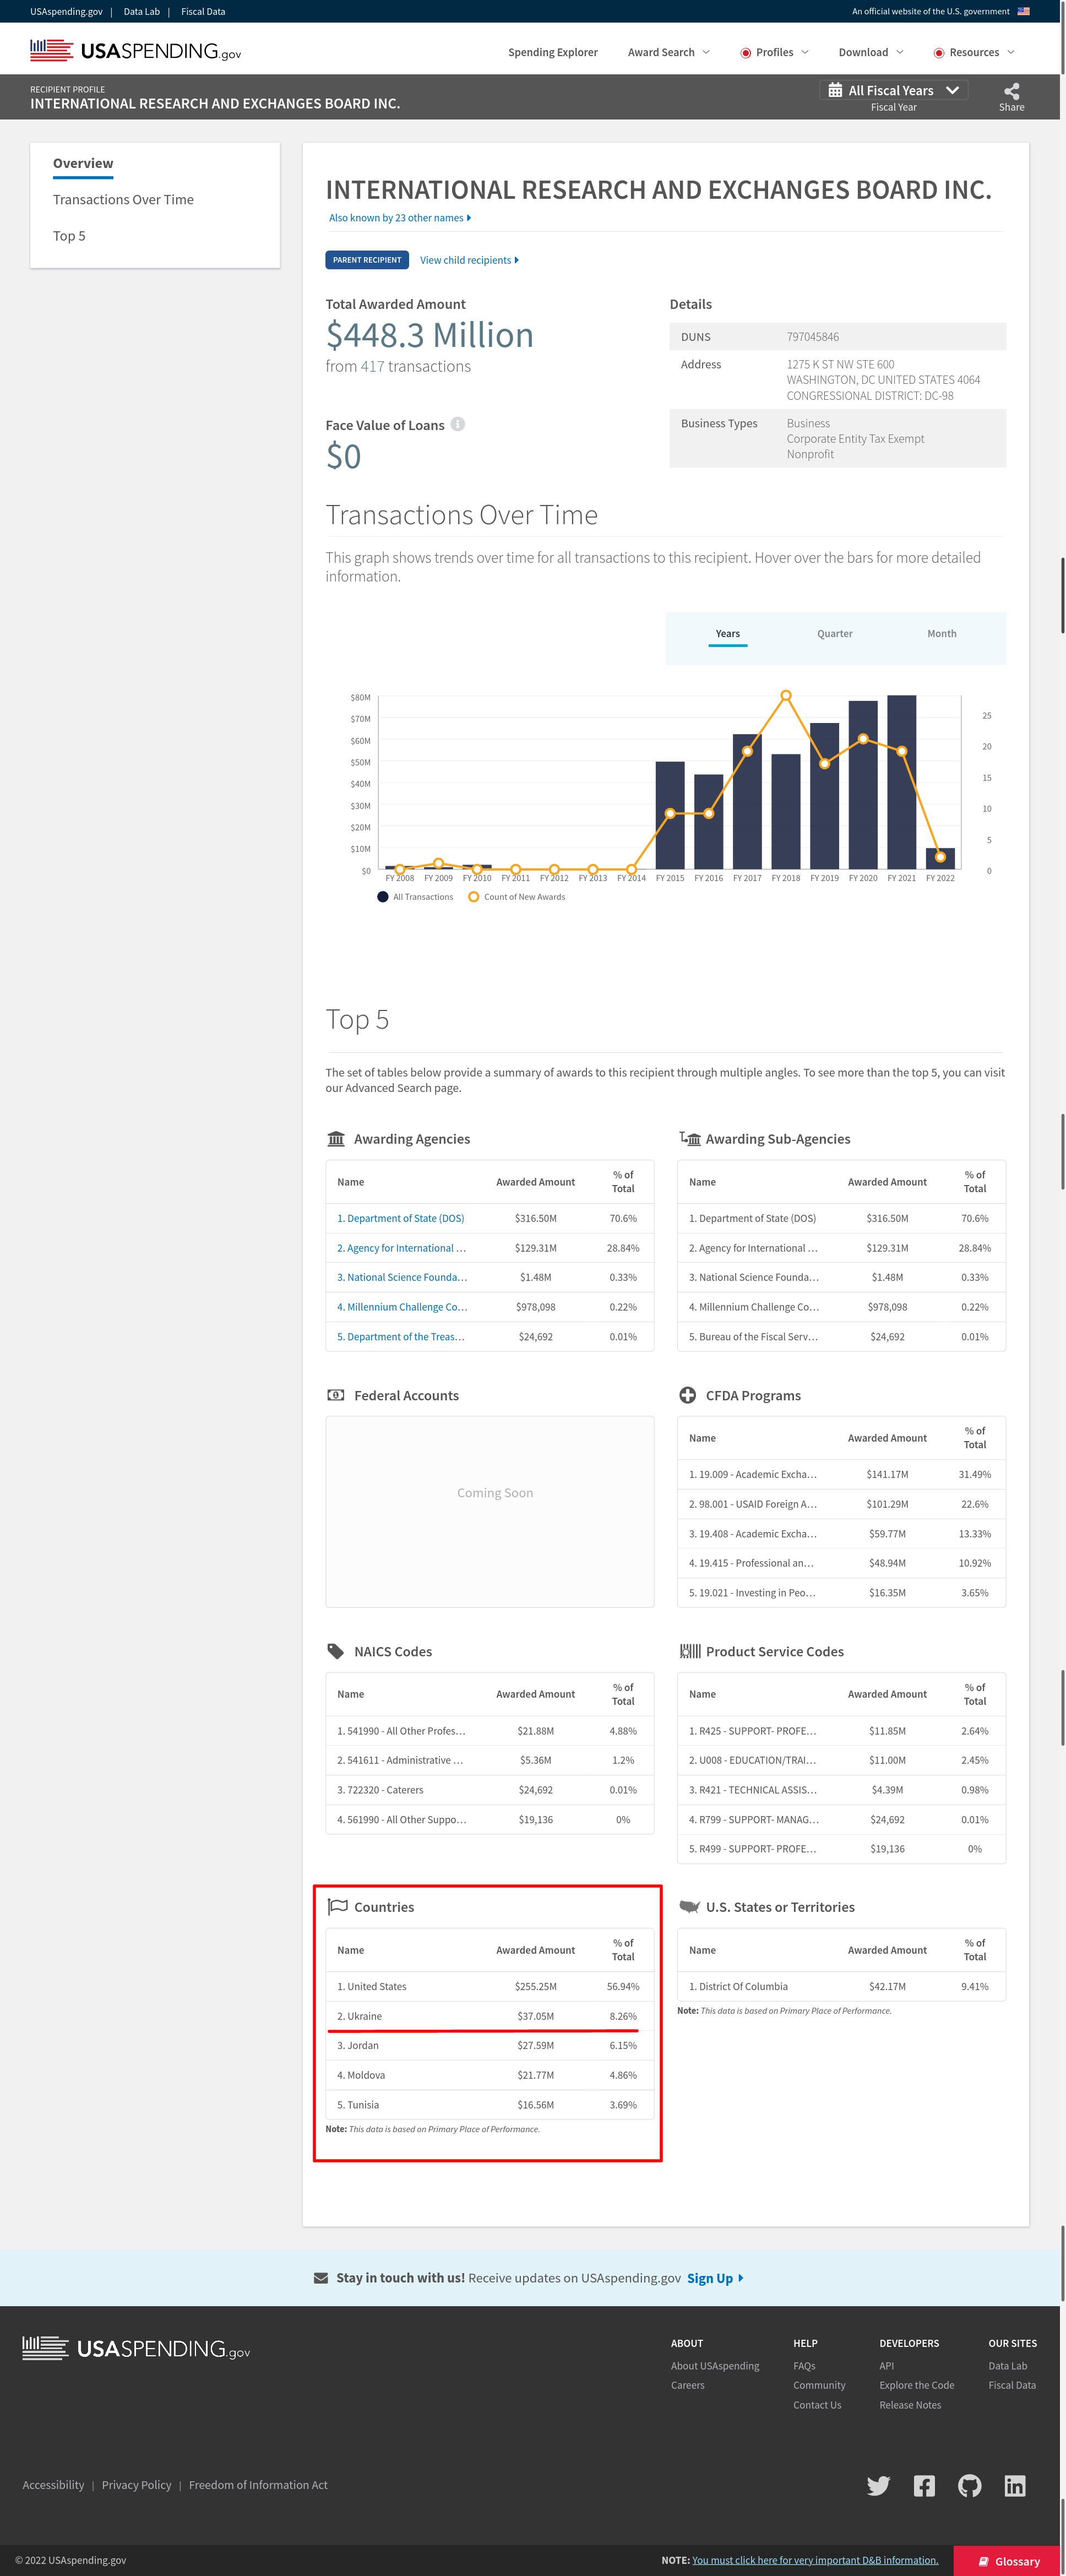
Task: Click the Product Service Codes barcode icon
Action: tap(690, 1650)
